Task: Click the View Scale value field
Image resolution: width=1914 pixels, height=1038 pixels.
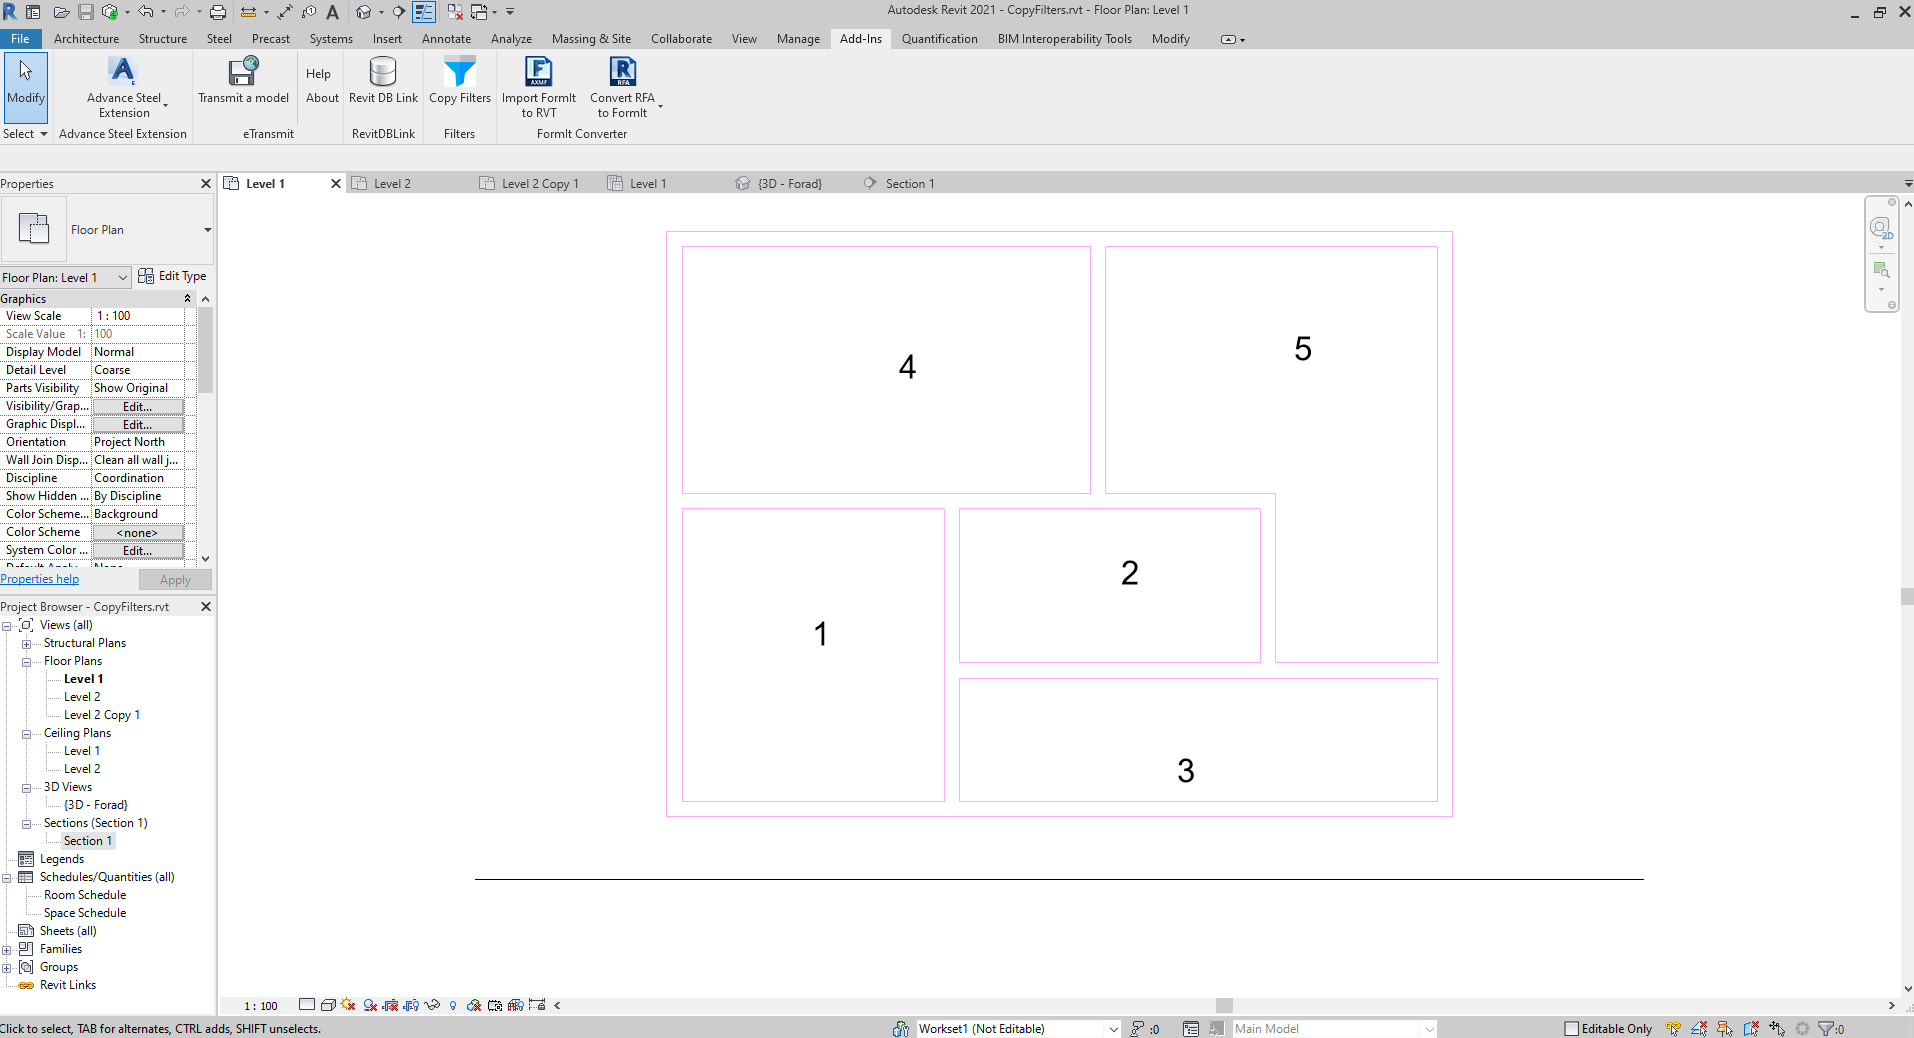Action: coord(138,316)
